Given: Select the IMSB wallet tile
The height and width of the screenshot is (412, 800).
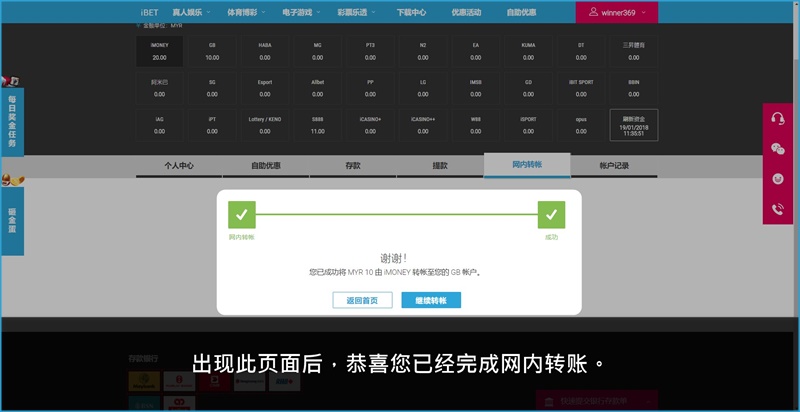Looking at the screenshot, I should point(476,88).
